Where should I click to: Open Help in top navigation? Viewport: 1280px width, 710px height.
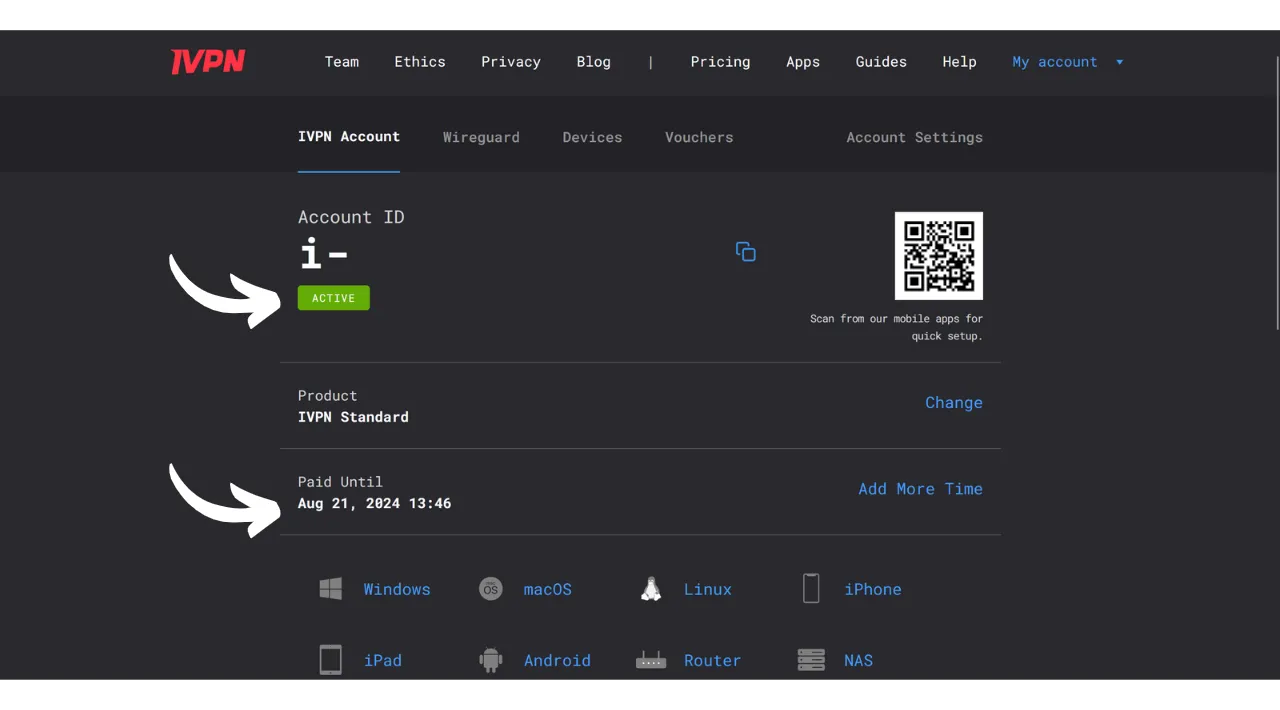pyautogui.click(x=959, y=62)
